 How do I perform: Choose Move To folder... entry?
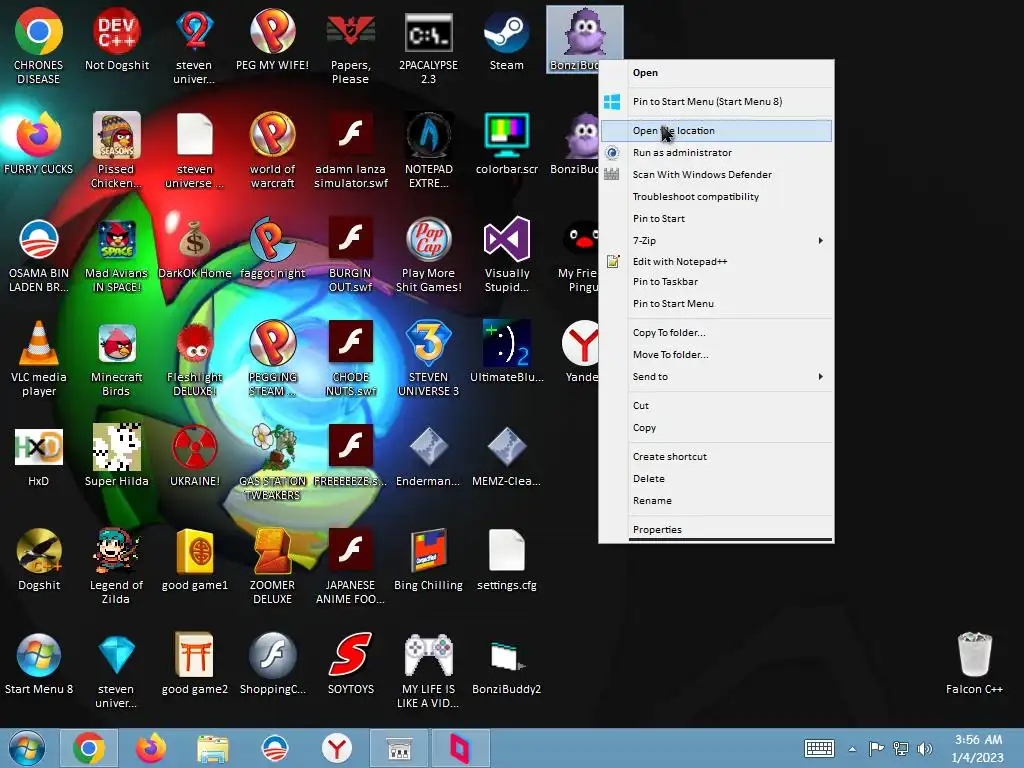716,355
